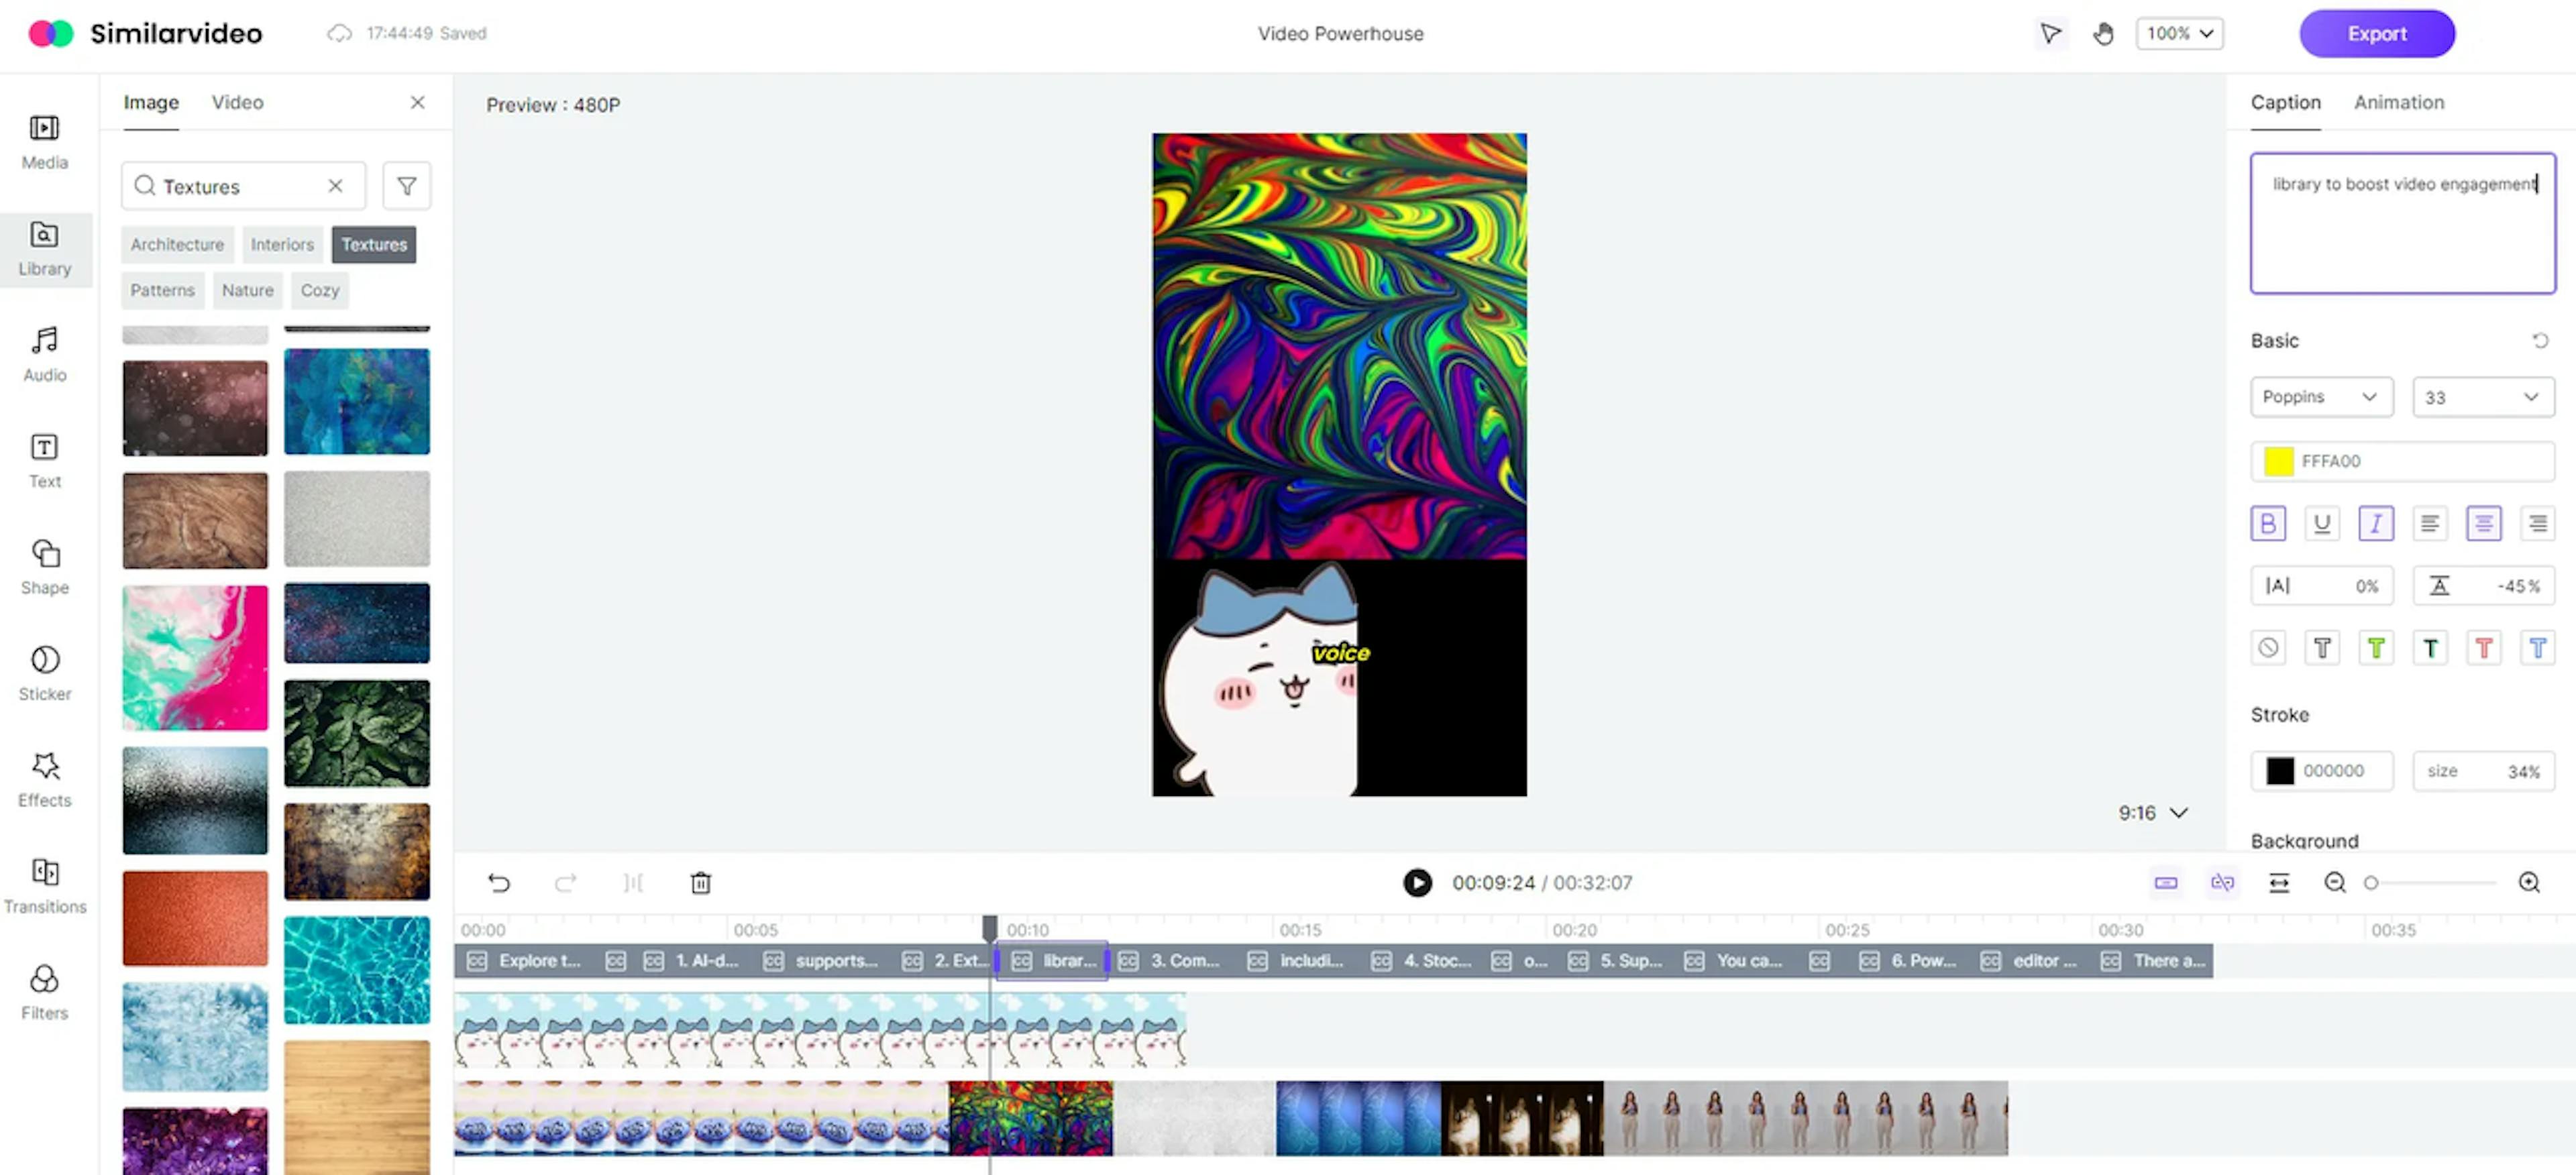
Task: Toggle underline caption formatting
Action: 2321,523
